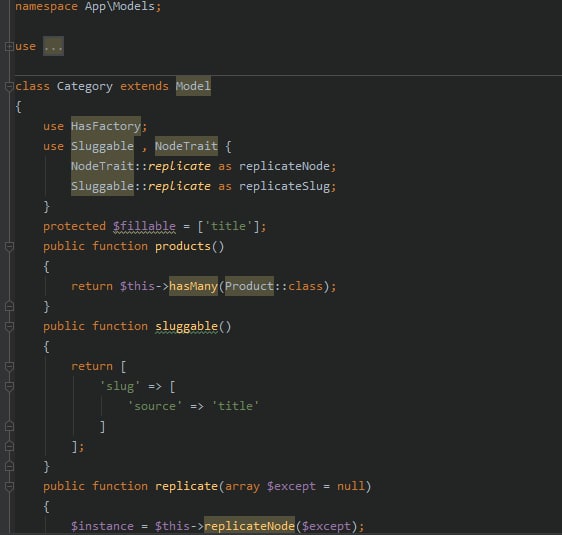Click the Category class name
This screenshot has height=535, width=562.
(85, 86)
